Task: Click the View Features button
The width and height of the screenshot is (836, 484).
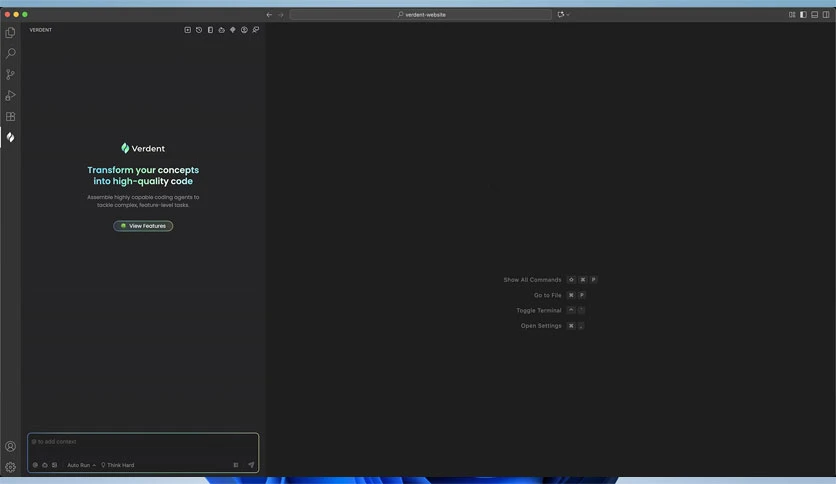Action: (x=143, y=226)
